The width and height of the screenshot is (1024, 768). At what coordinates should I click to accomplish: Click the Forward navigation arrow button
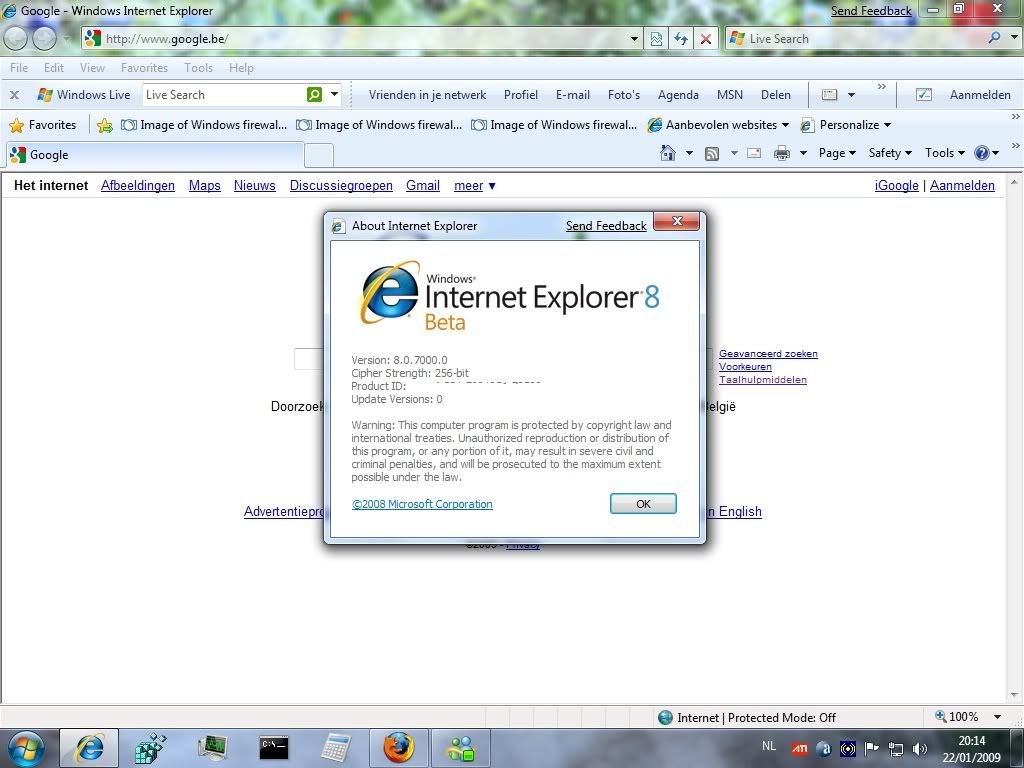click(44, 39)
